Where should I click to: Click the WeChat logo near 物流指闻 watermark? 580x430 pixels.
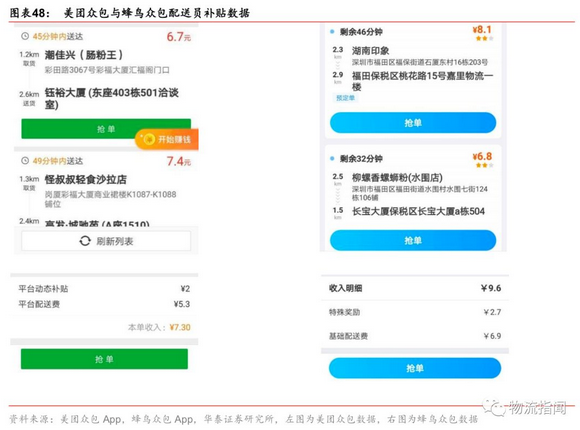494,408
